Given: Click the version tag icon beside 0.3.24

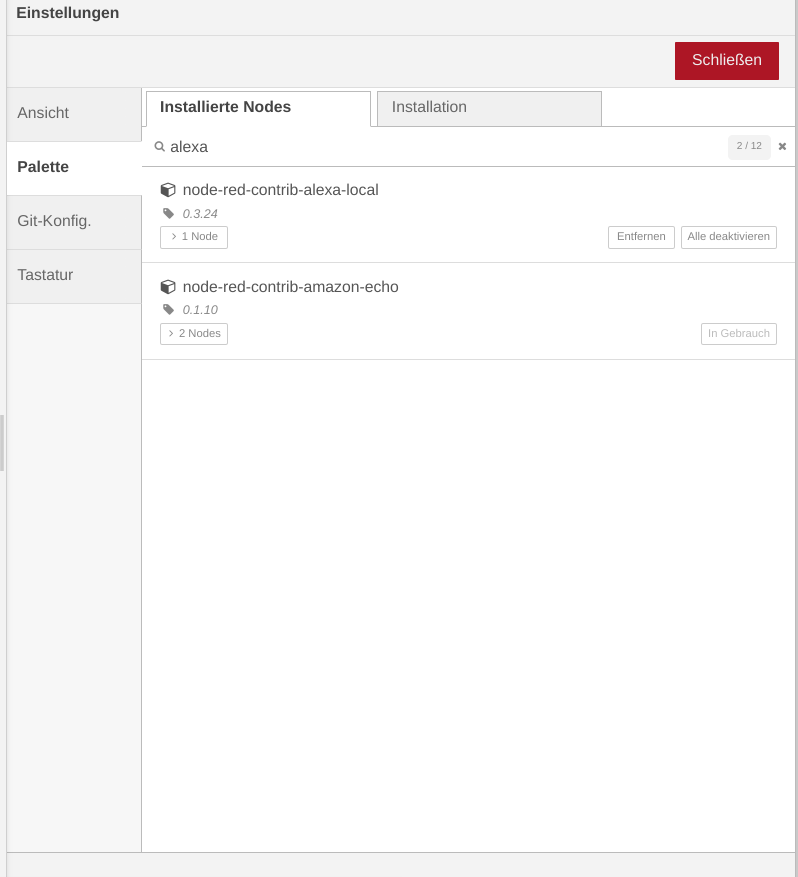Looking at the screenshot, I should tap(168, 213).
